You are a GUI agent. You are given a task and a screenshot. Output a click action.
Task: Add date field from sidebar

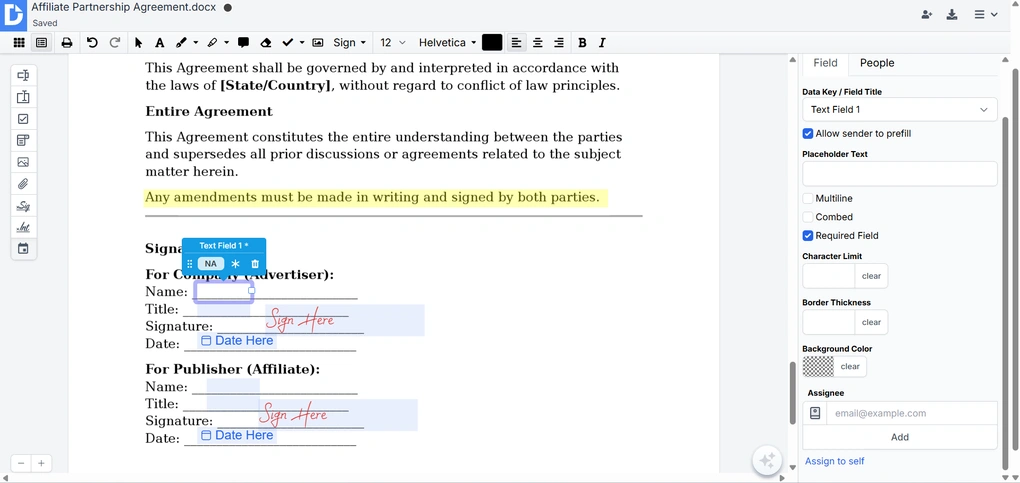pos(23,249)
